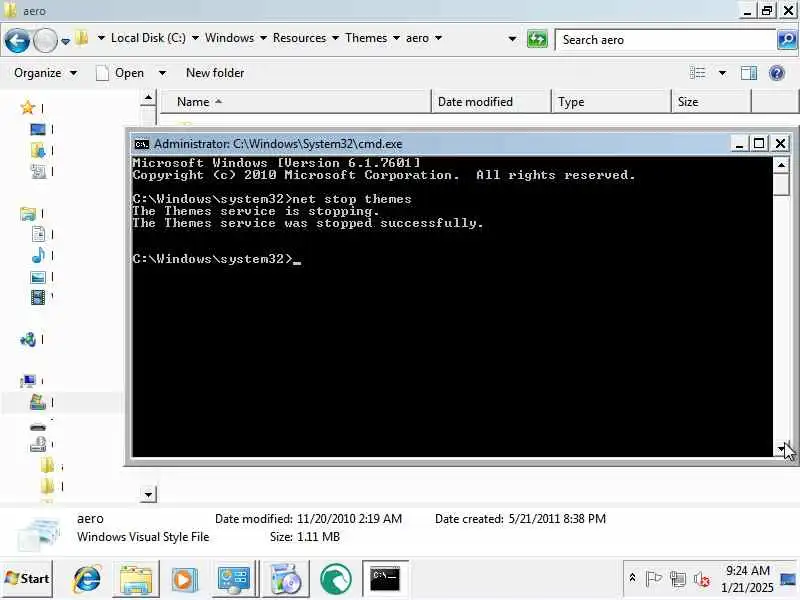Change the view with the view icon
The image size is (800, 600).
point(697,73)
